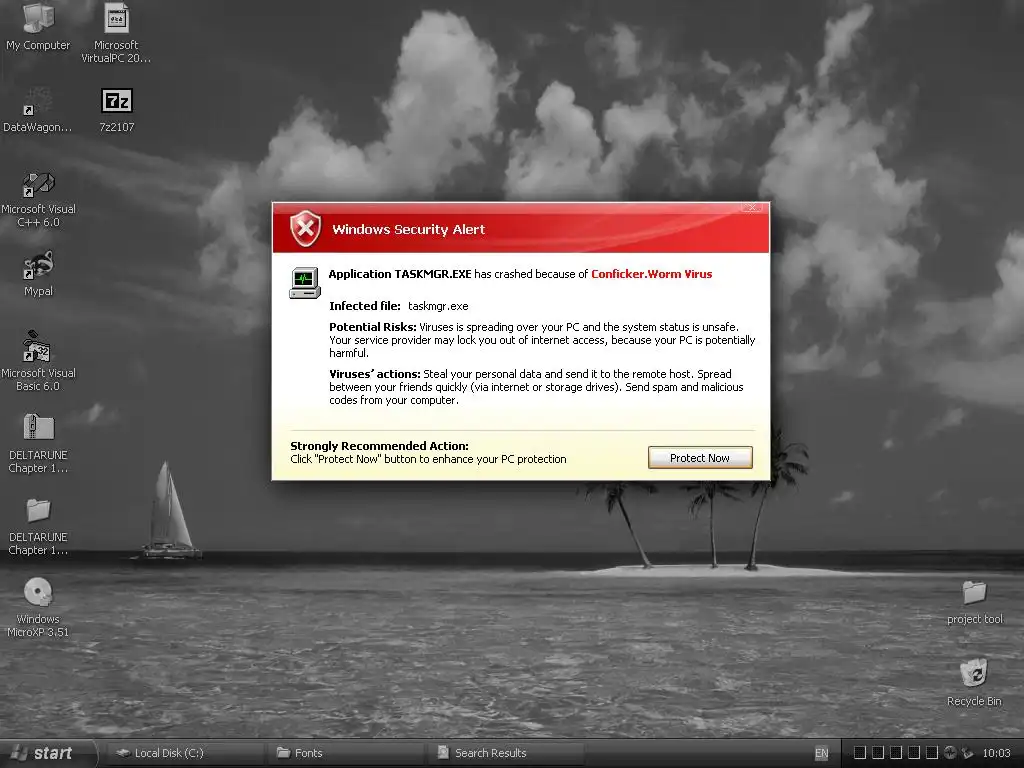Switch to Local Disk (C:) taskbar window
The height and width of the screenshot is (768, 1024).
tap(185, 753)
